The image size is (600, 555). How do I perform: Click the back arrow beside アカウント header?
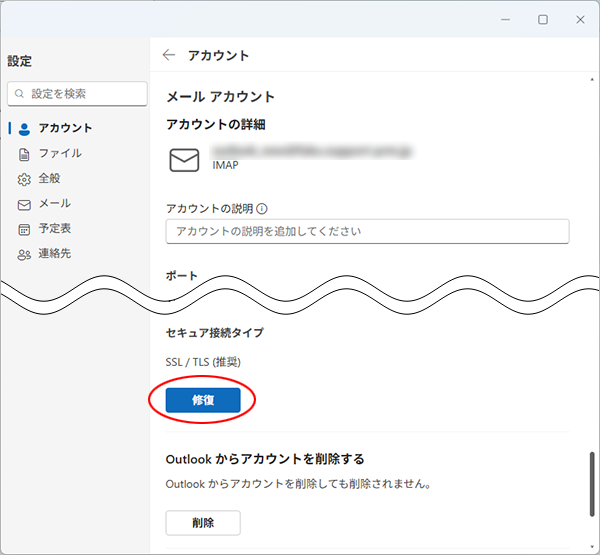click(169, 55)
